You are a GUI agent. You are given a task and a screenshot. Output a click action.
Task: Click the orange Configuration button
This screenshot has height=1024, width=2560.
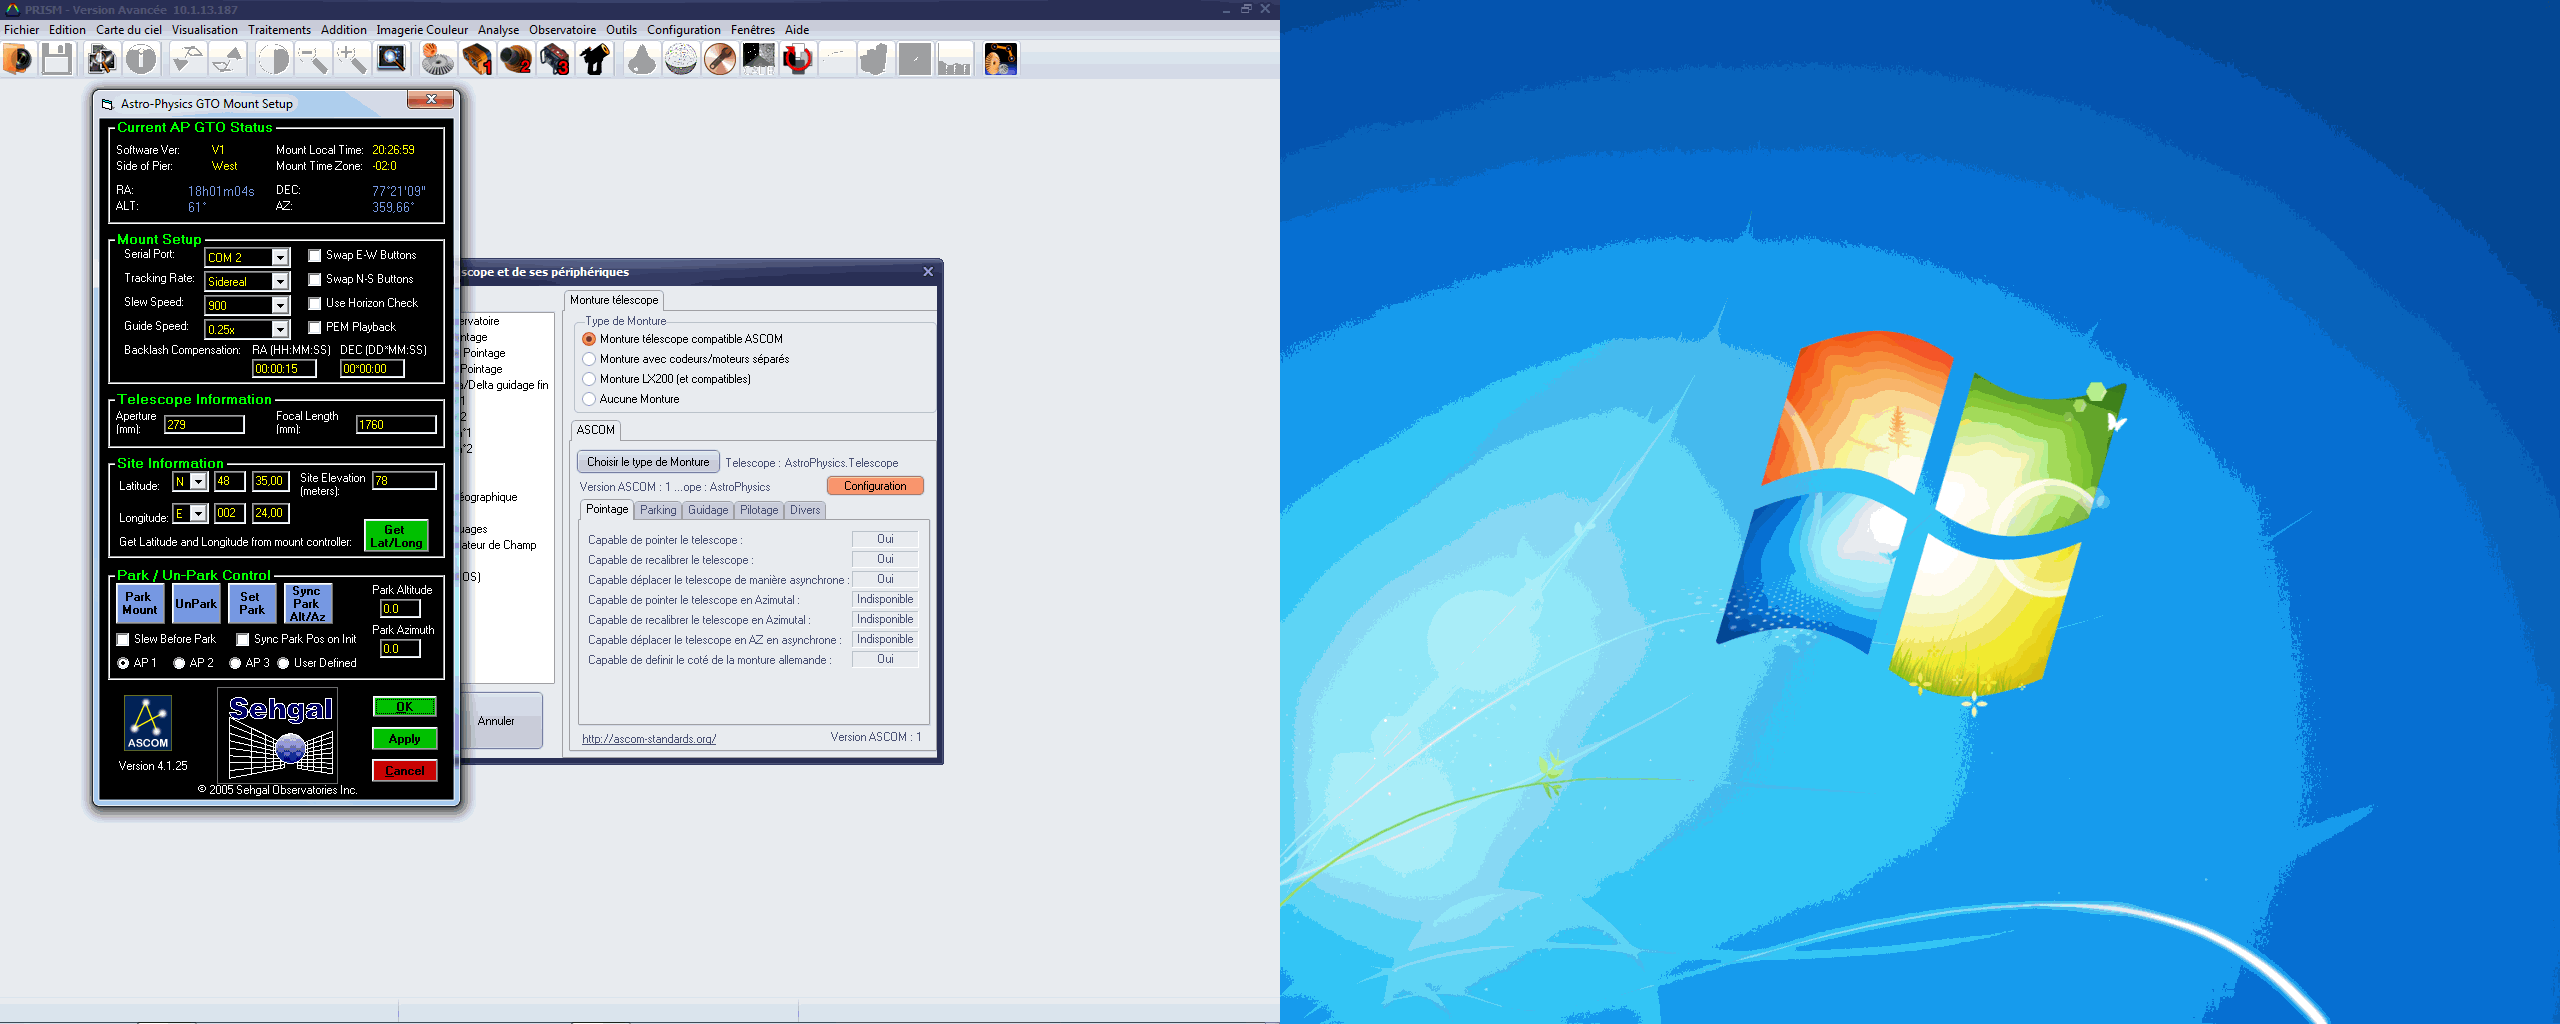click(875, 486)
